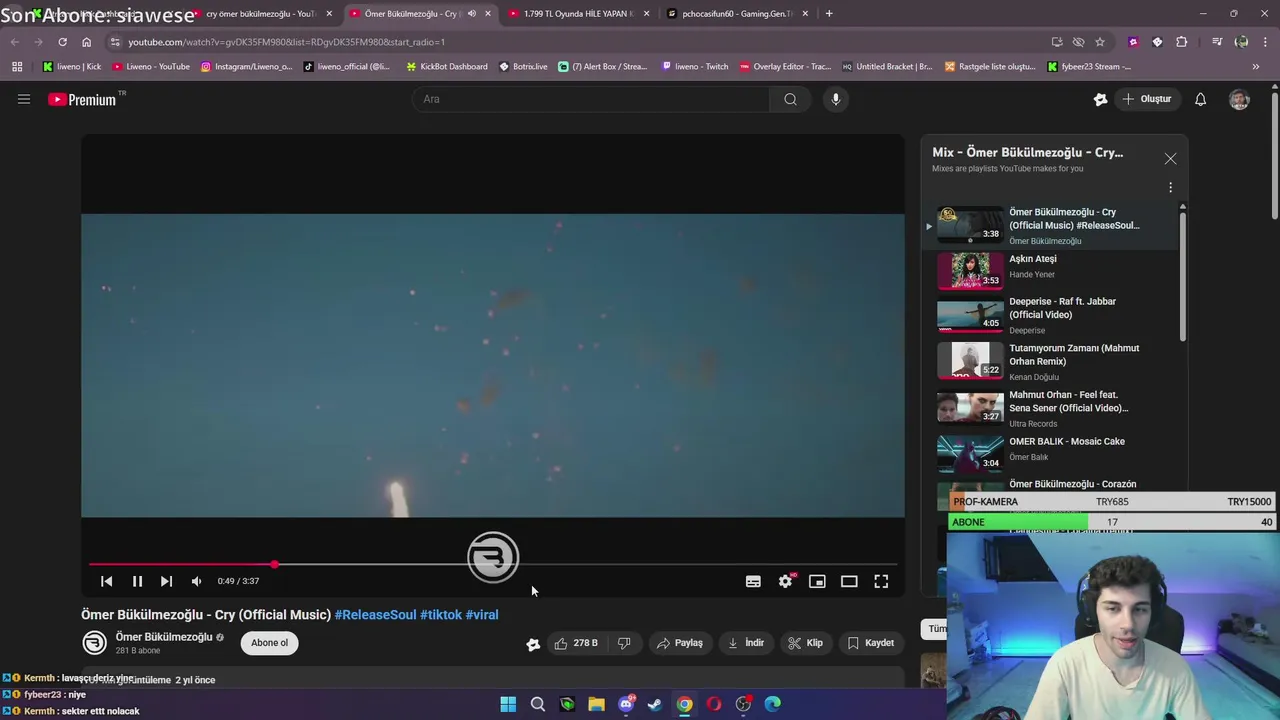Play Deeperise - Raf ft. Jabbar
Screen dimensions: 1280x720
(1050, 315)
